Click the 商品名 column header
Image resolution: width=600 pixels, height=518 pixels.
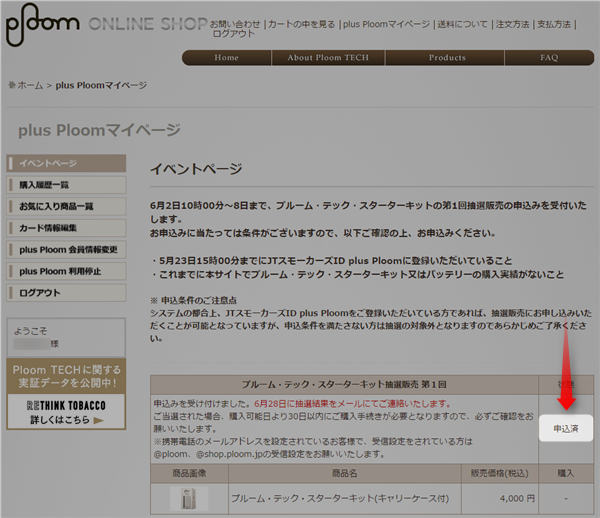(x=345, y=474)
